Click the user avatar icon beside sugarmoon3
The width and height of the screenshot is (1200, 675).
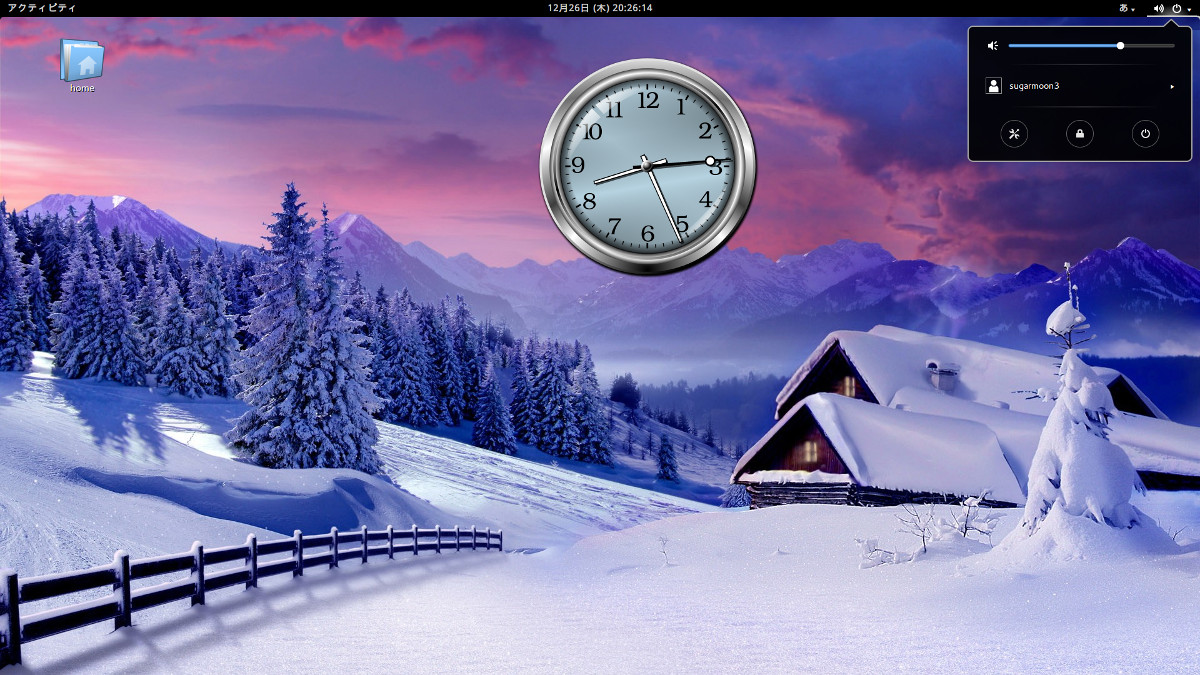click(x=993, y=86)
